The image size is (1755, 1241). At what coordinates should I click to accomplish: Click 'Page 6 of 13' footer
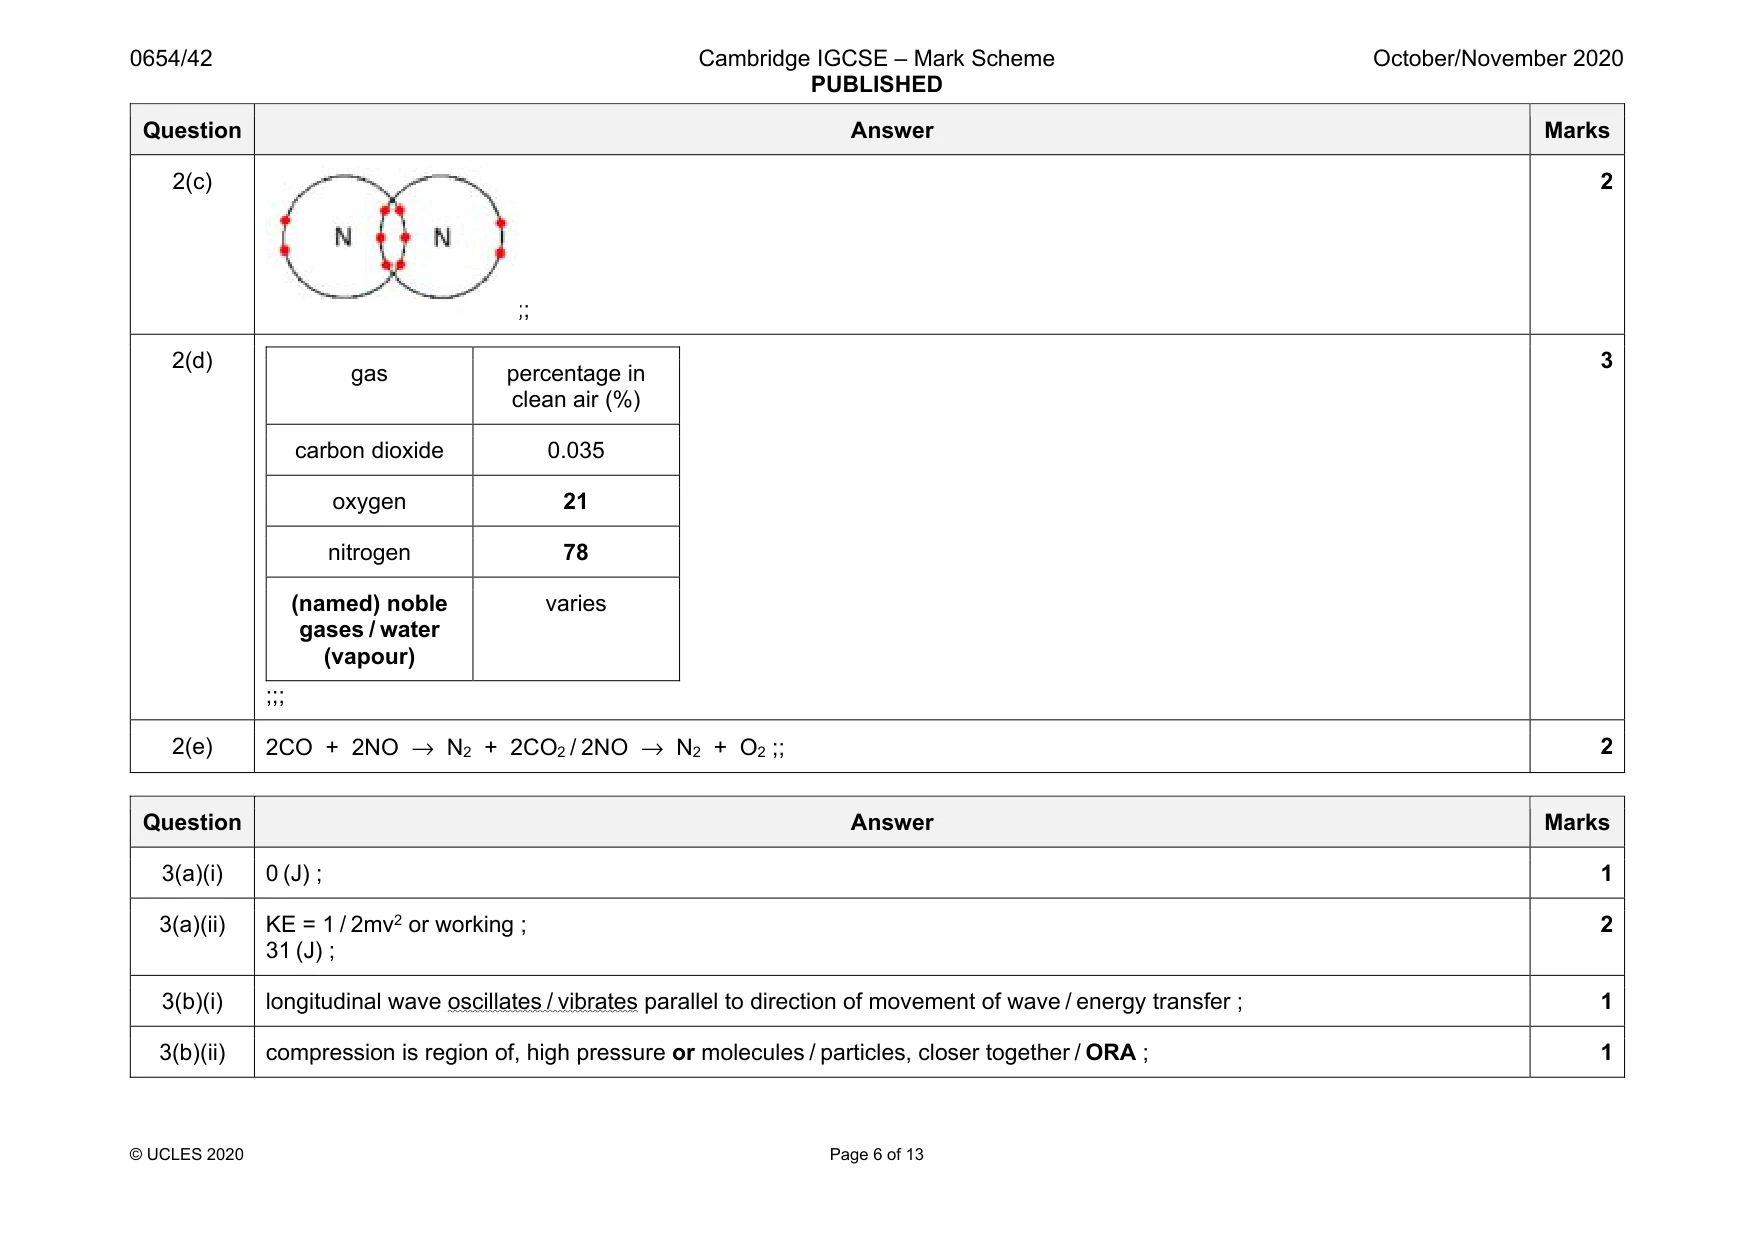(876, 1154)
